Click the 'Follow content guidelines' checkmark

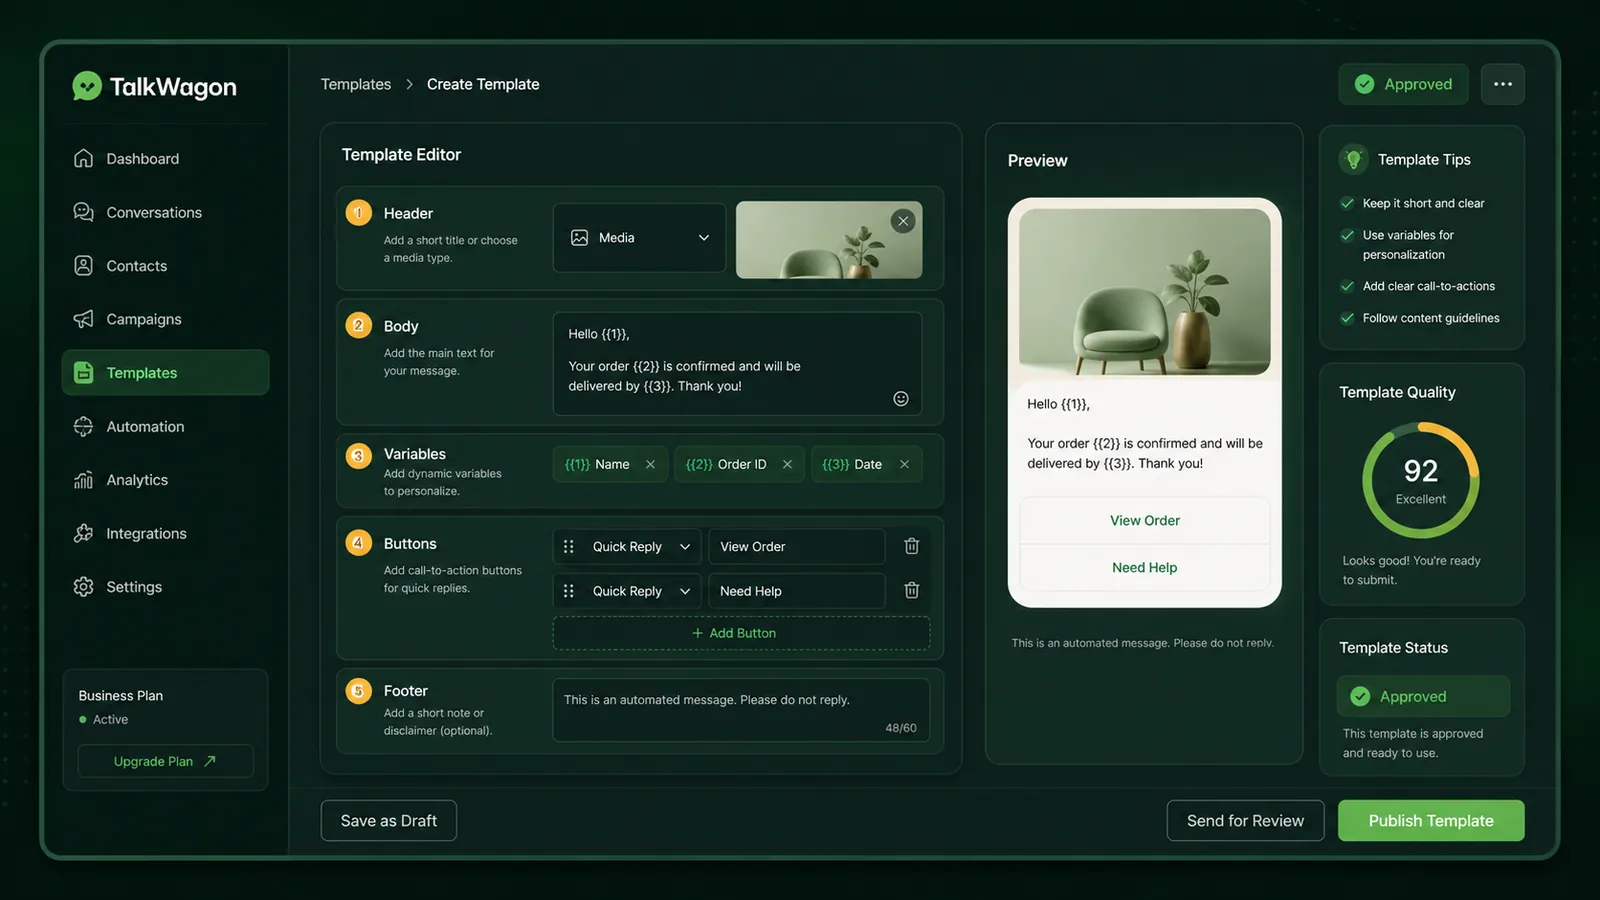pyautogui.click(x=1347, y=318)
